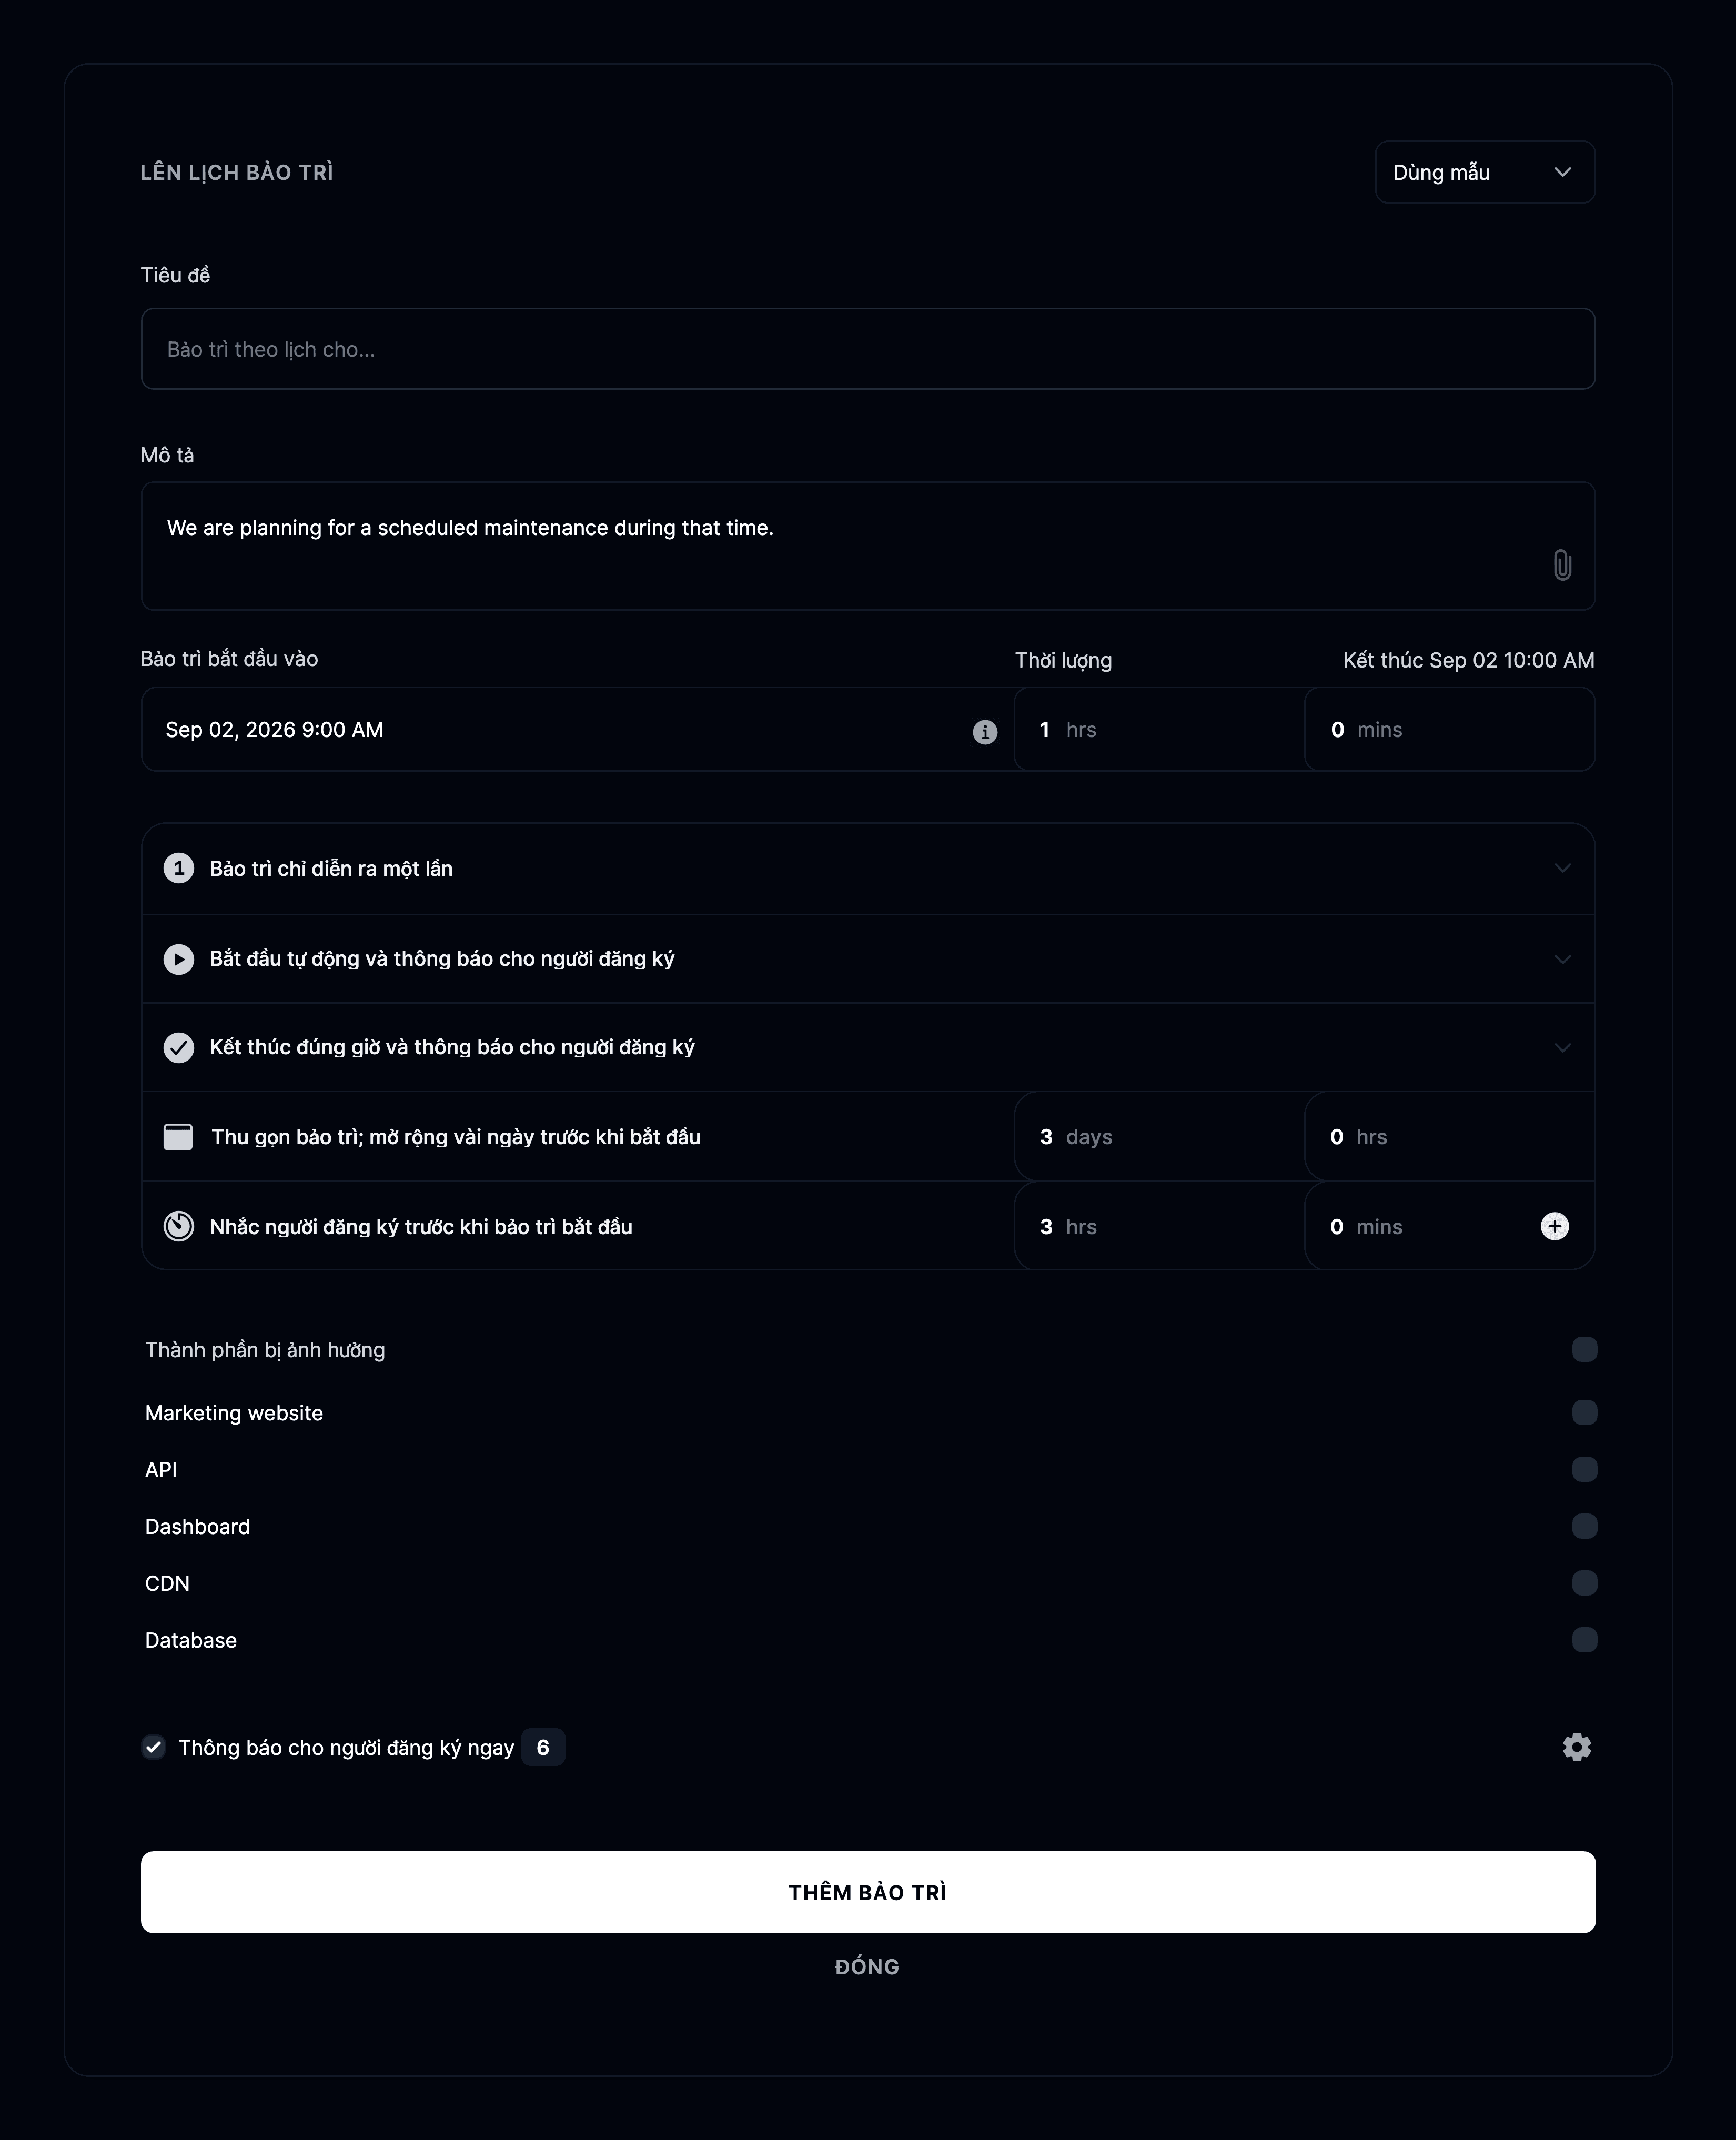Click the calendar icon beside Thu gọn bảo trì

[178, 1137]
